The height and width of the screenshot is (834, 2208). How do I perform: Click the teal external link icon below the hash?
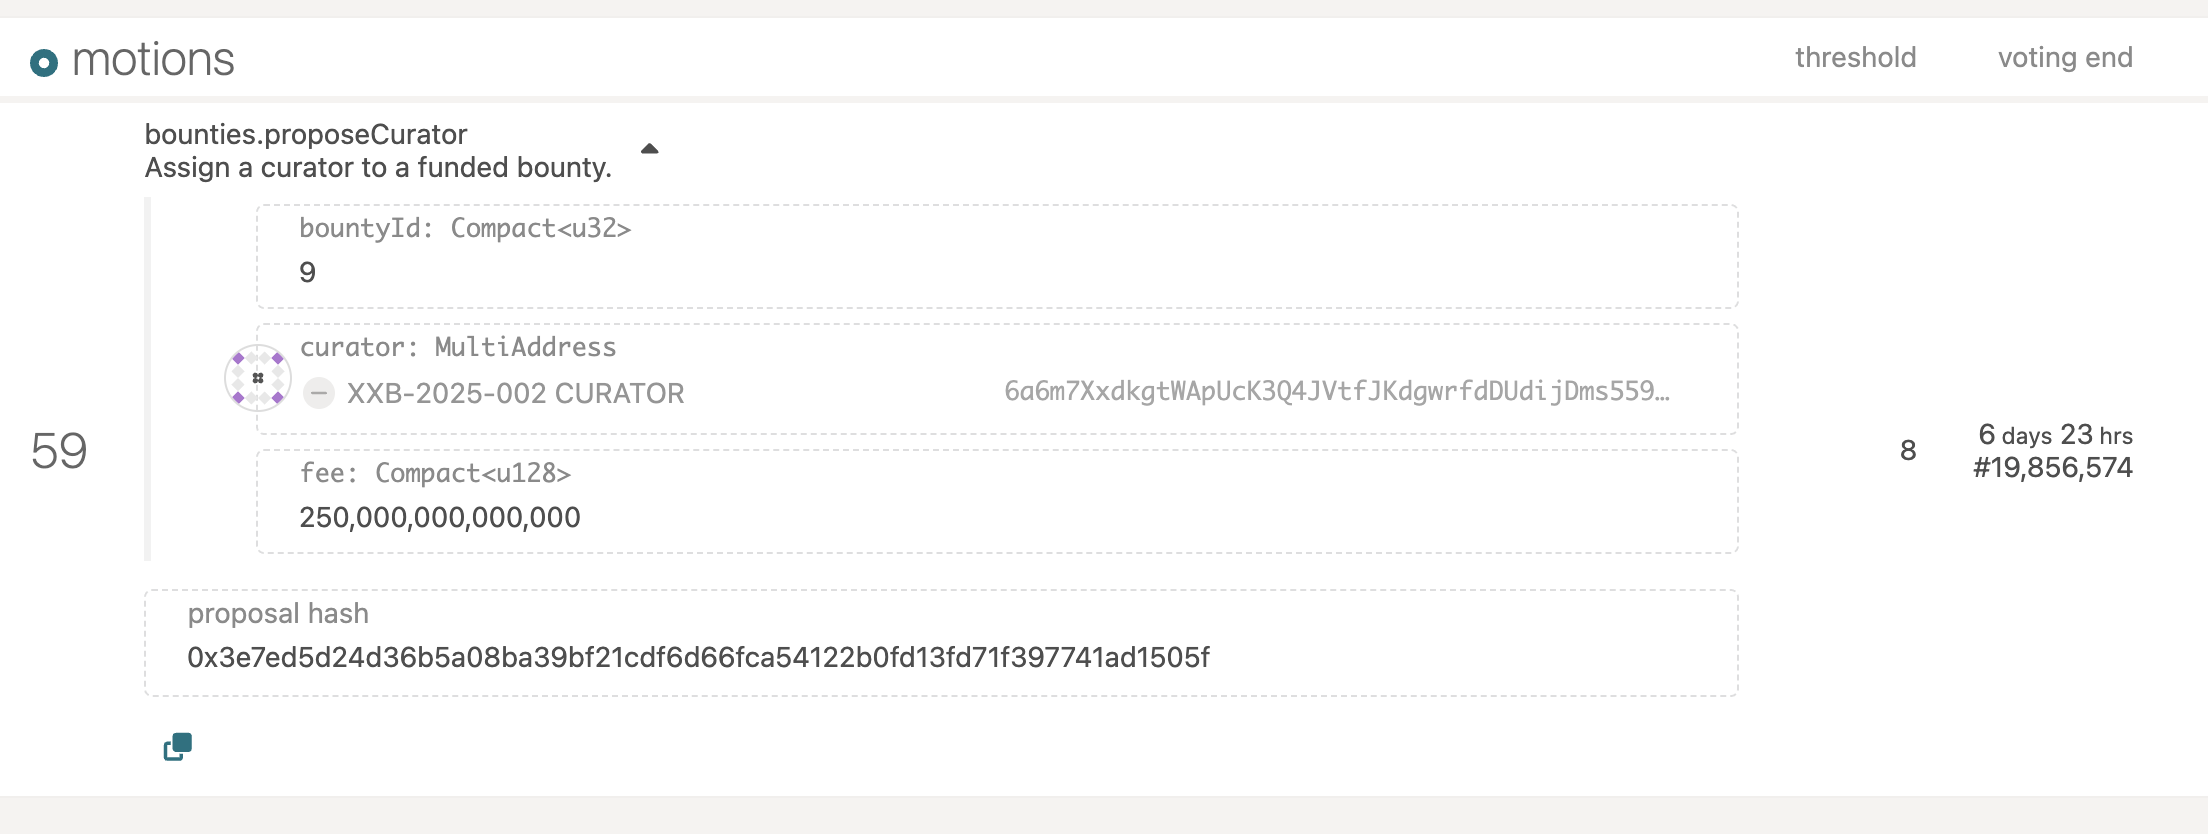coord(178,747)
